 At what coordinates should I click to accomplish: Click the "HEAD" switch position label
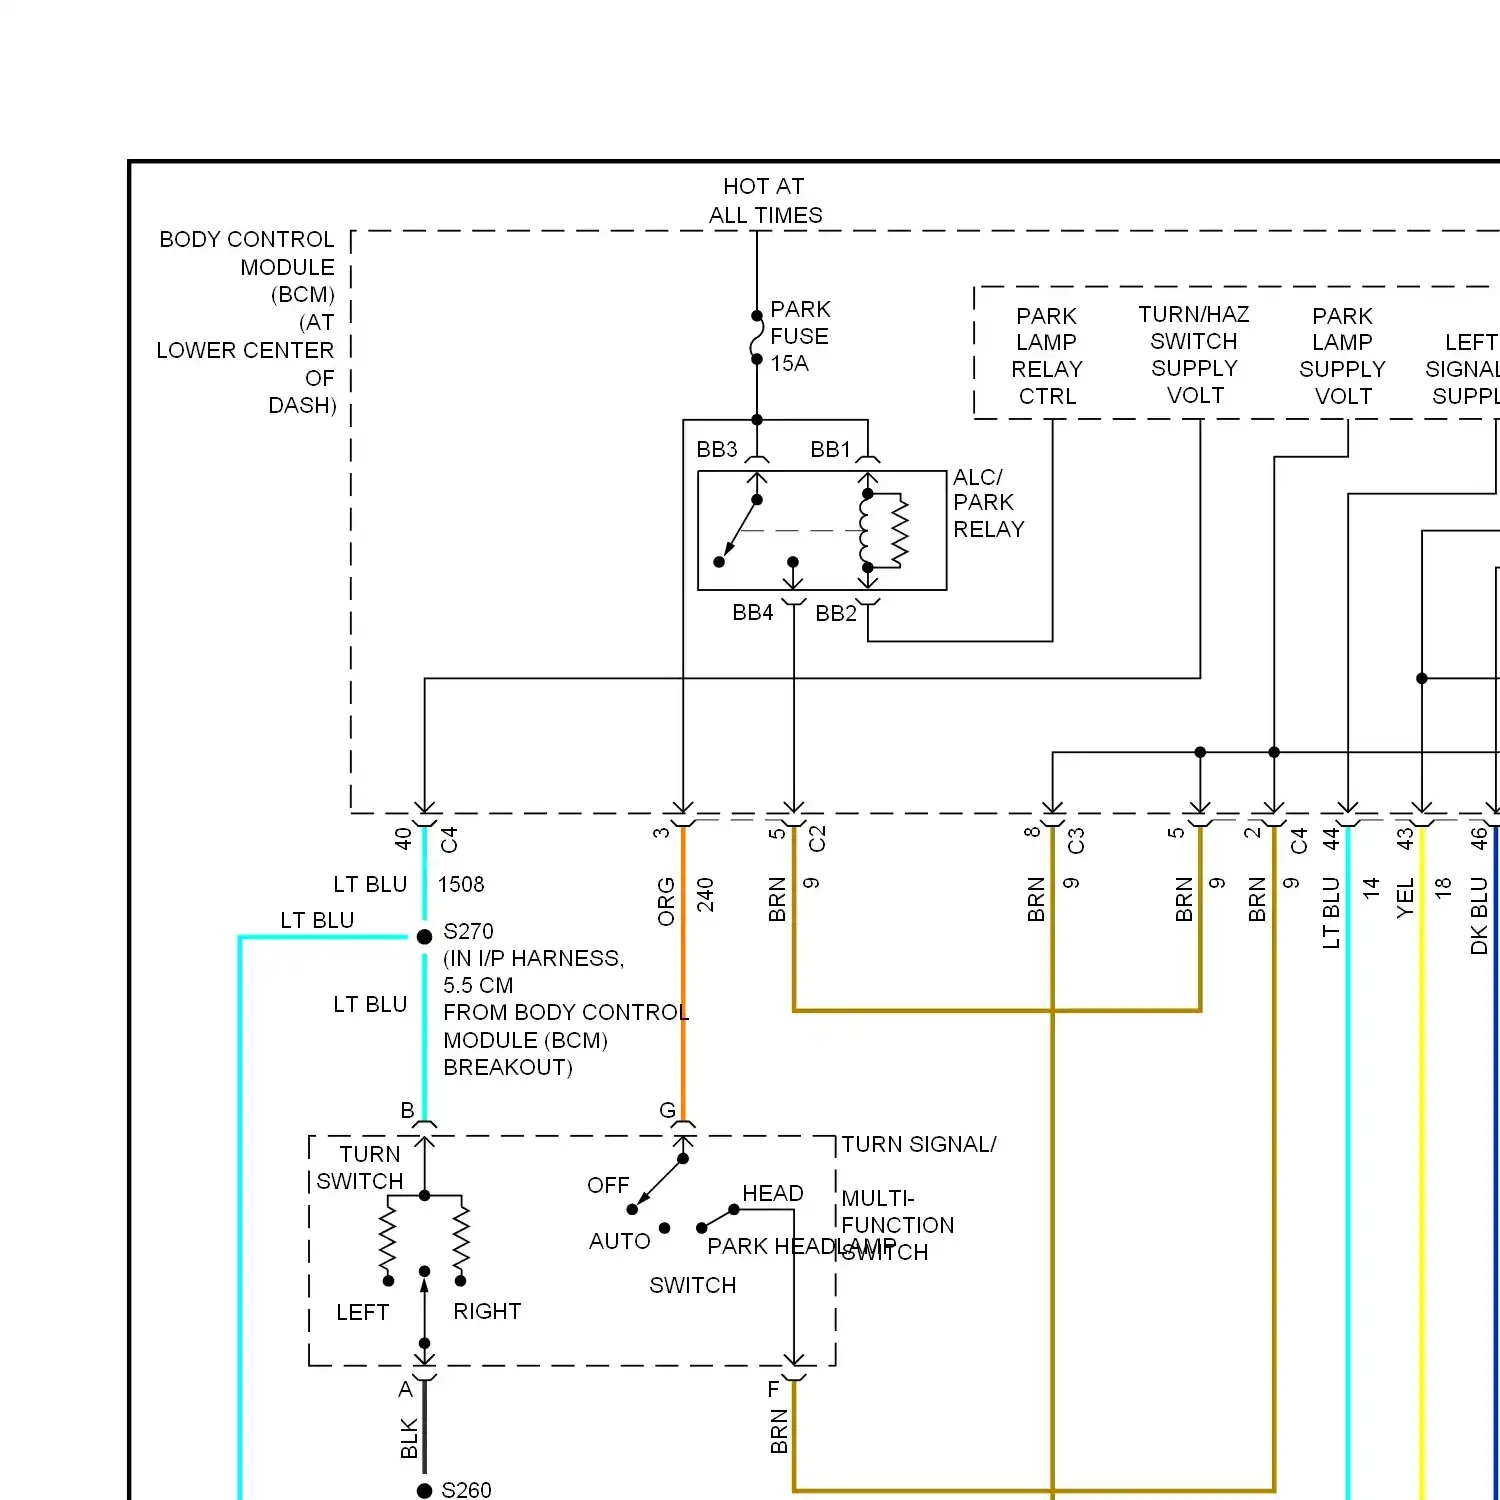coord(772,1193)
